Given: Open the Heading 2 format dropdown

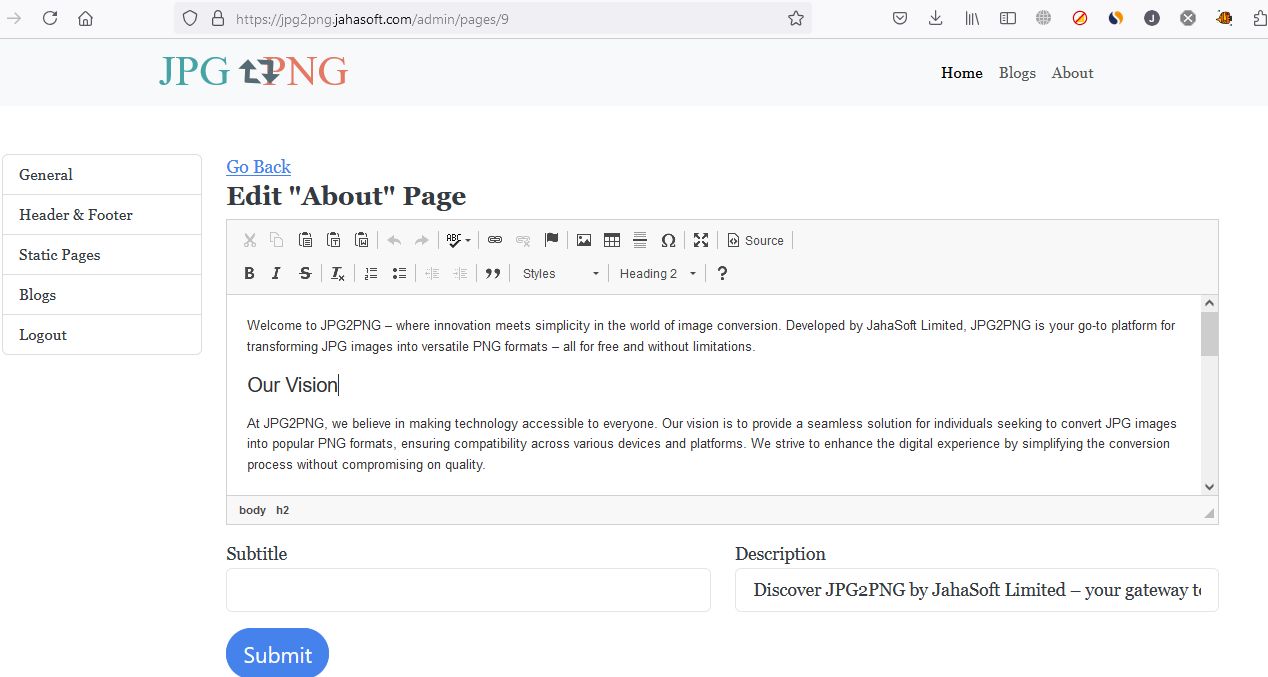Looking at the screenshot, I should pyautogui.click(x=657, y=273).
